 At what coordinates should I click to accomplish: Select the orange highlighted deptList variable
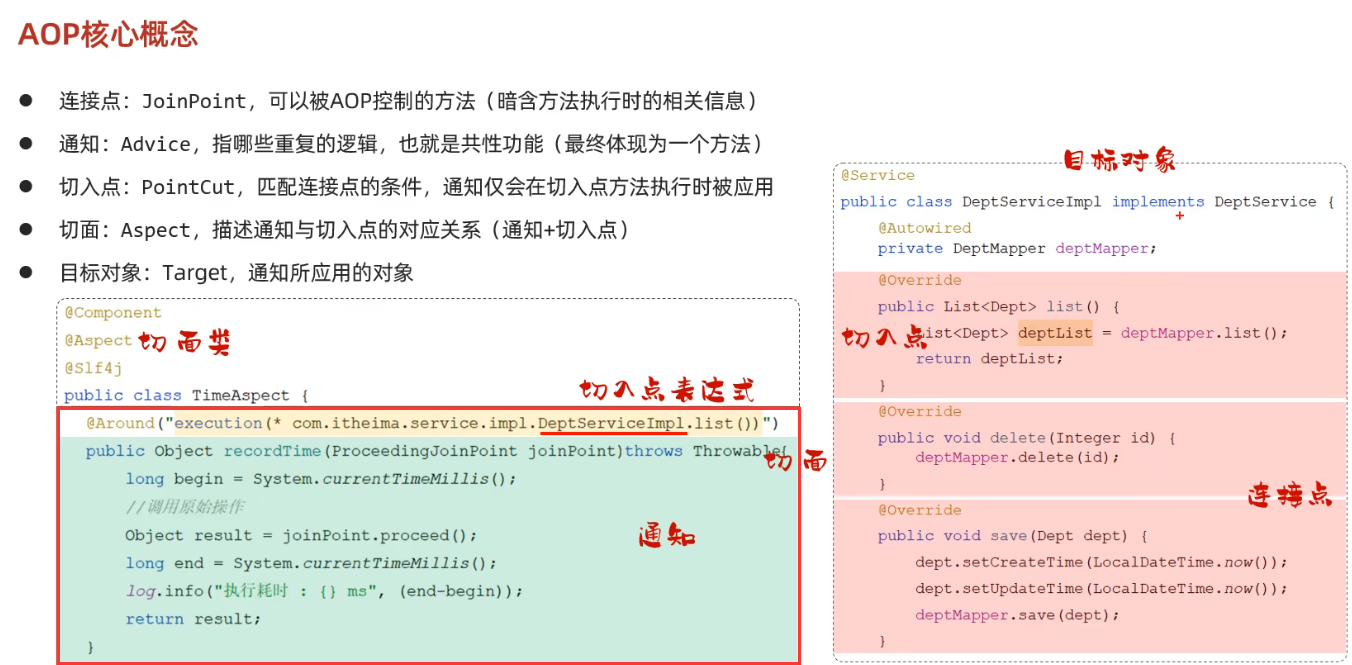click(x=1055, y=333)
